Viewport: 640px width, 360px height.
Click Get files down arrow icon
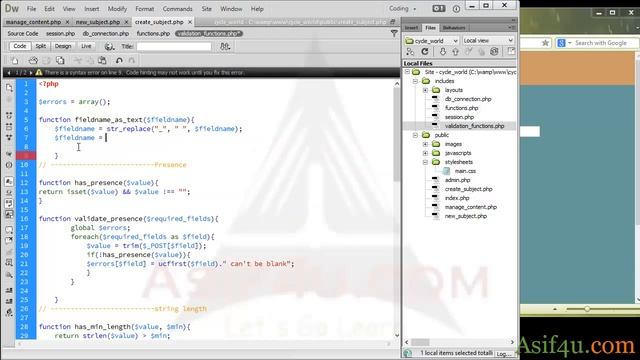(442, 51)
